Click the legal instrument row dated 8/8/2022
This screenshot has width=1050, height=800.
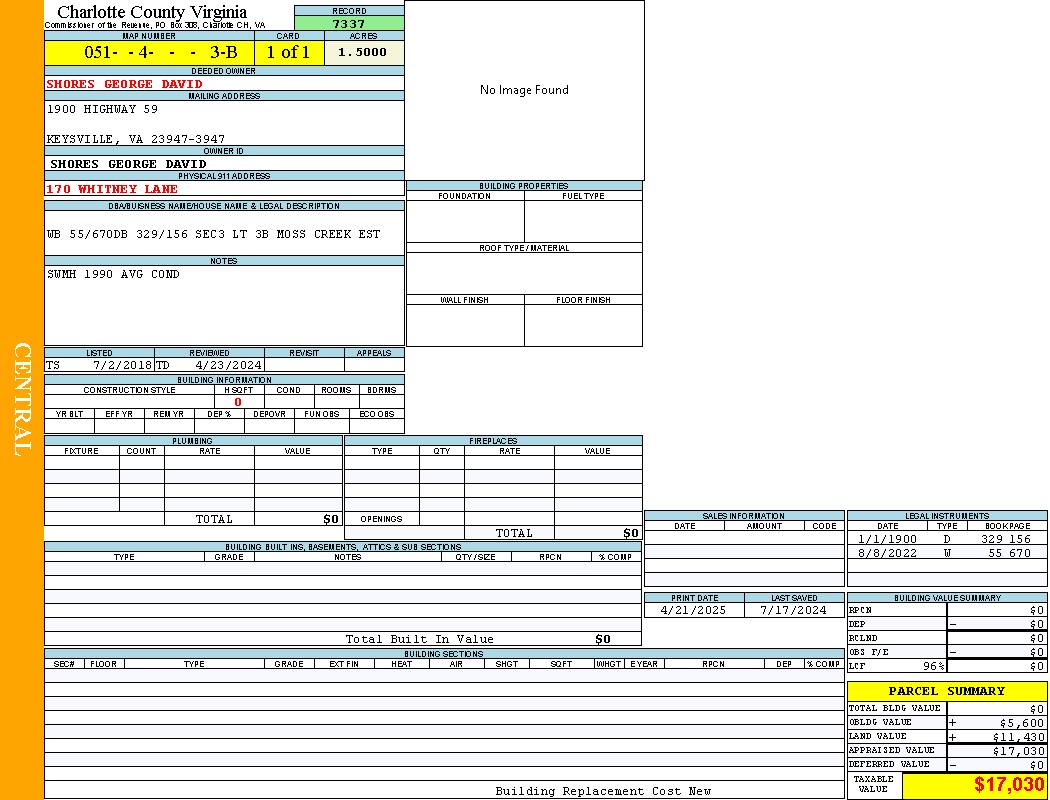click(946, 553)
